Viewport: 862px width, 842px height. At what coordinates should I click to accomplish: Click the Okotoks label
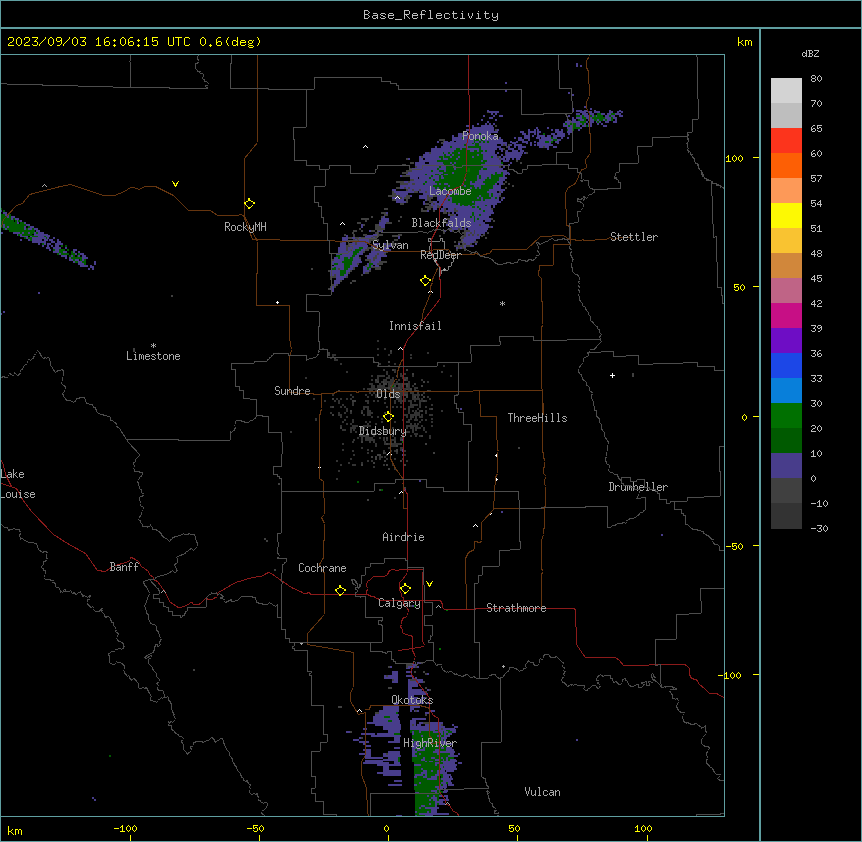click(412, 700)
